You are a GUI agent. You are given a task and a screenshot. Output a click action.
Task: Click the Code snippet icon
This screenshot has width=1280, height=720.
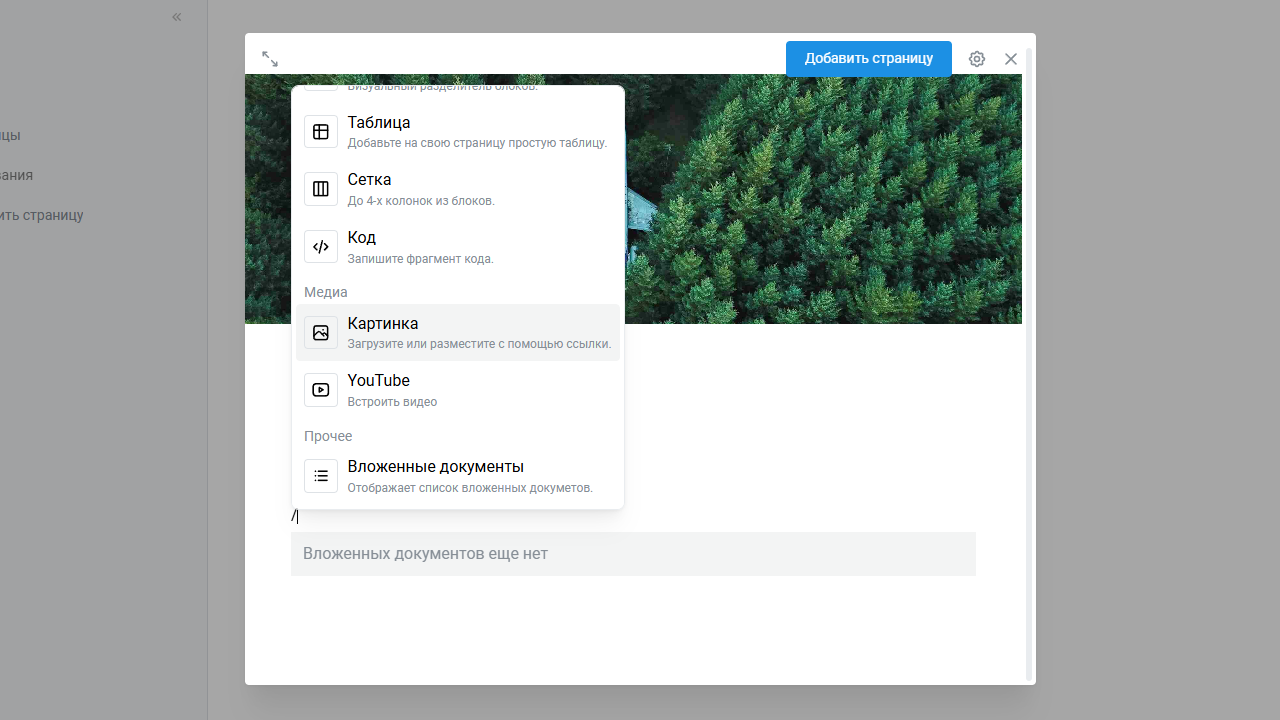coord(321,247)
